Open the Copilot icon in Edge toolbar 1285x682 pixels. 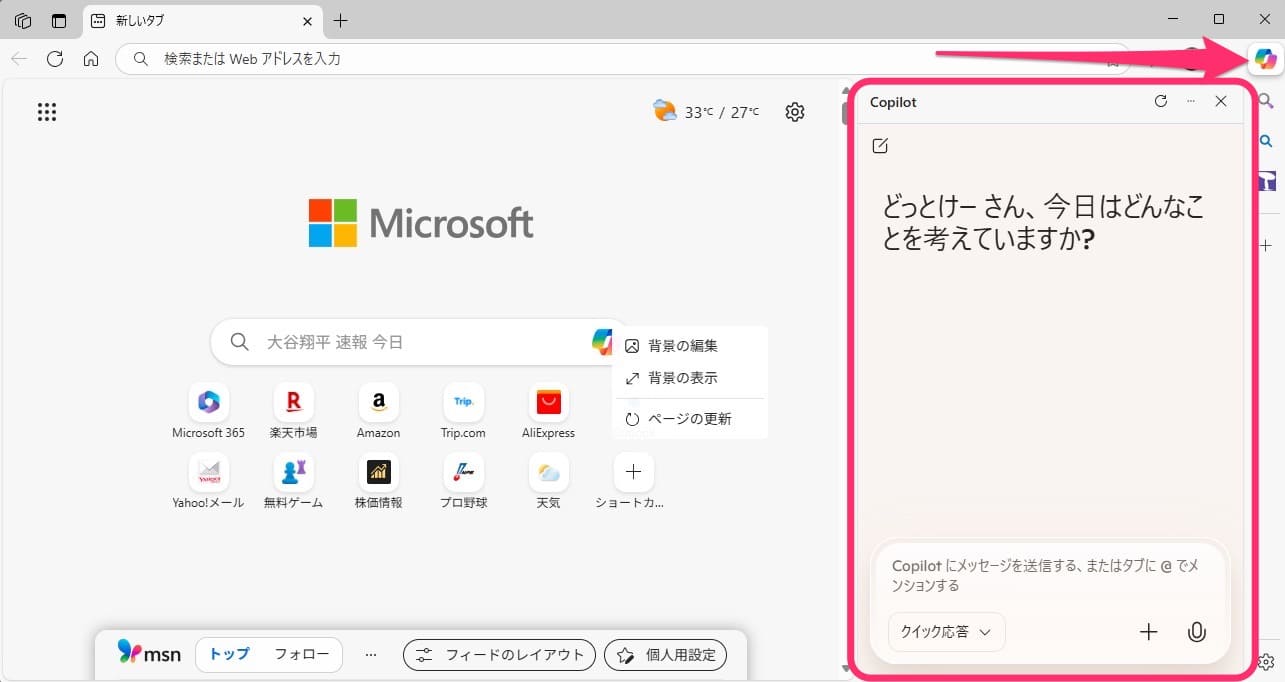point(1265,59)
